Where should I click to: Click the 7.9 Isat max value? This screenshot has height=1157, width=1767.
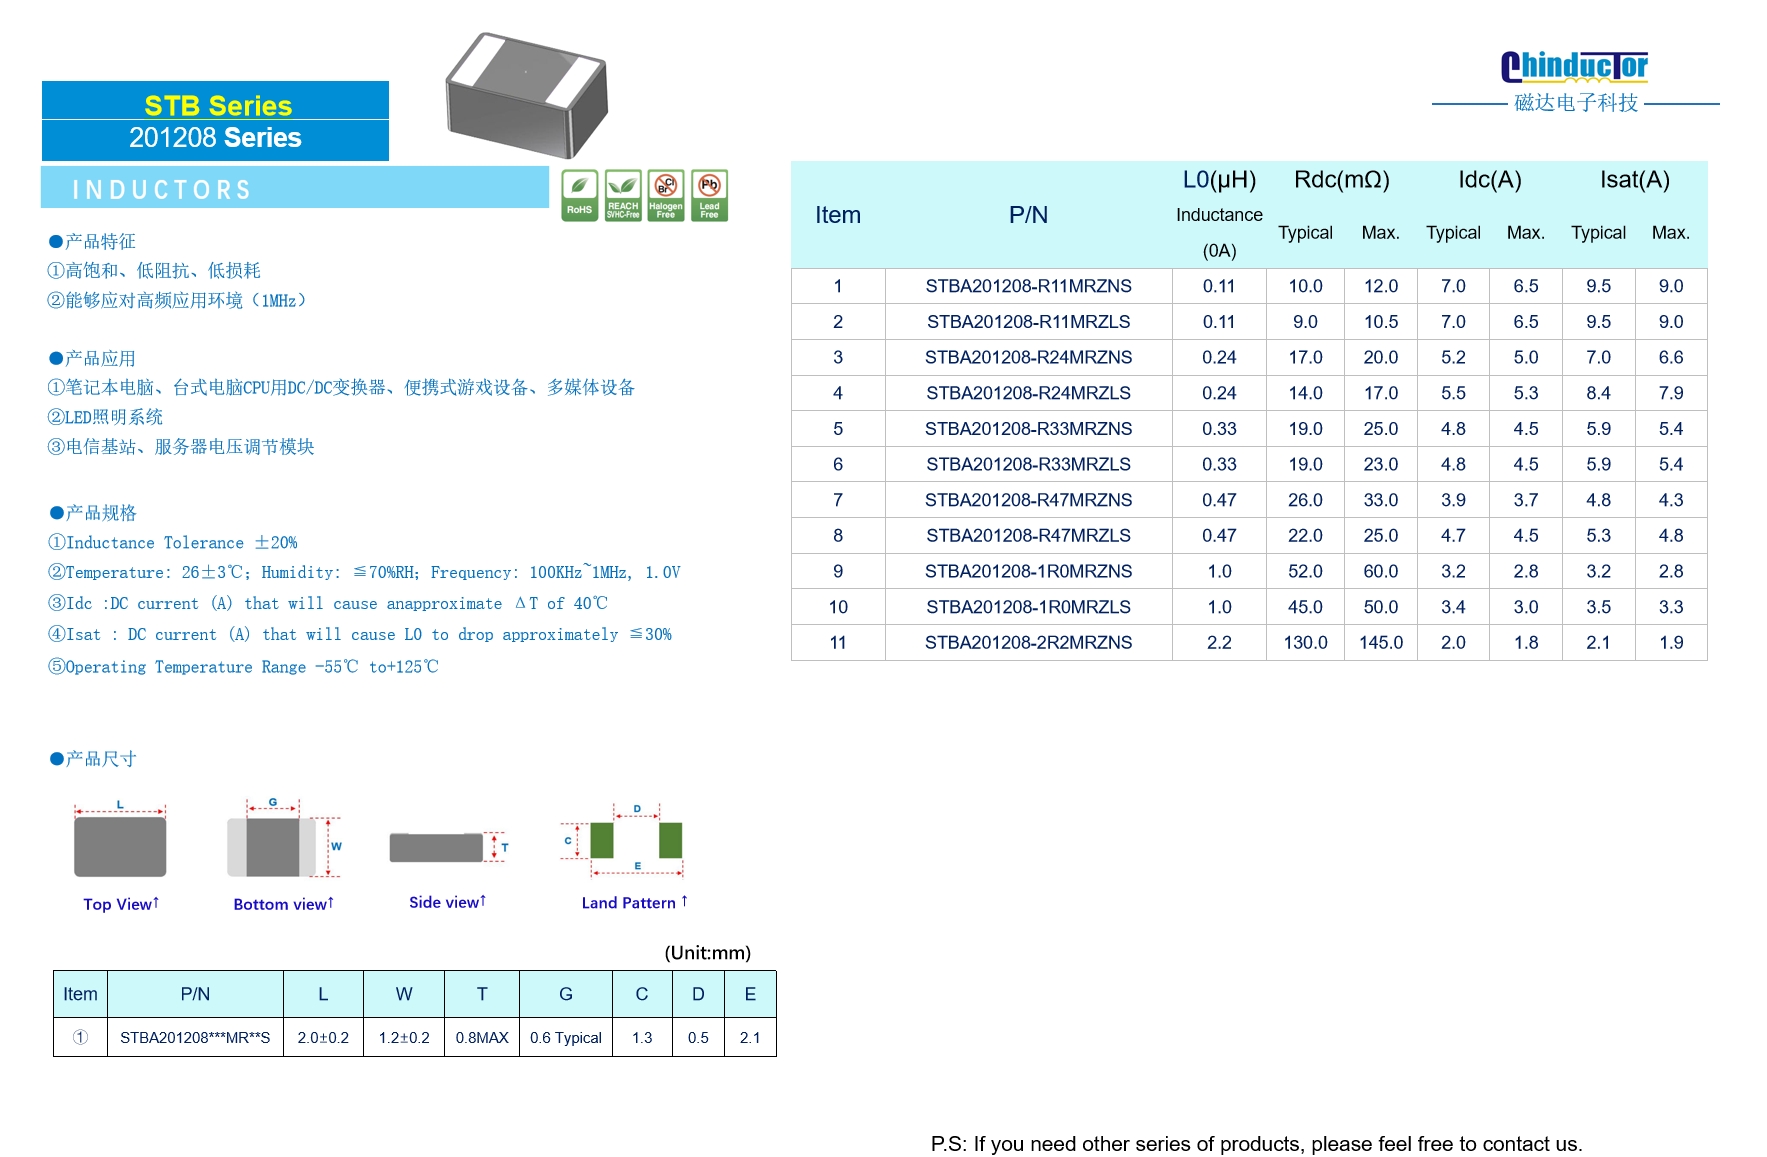(x=1671, y=393)
